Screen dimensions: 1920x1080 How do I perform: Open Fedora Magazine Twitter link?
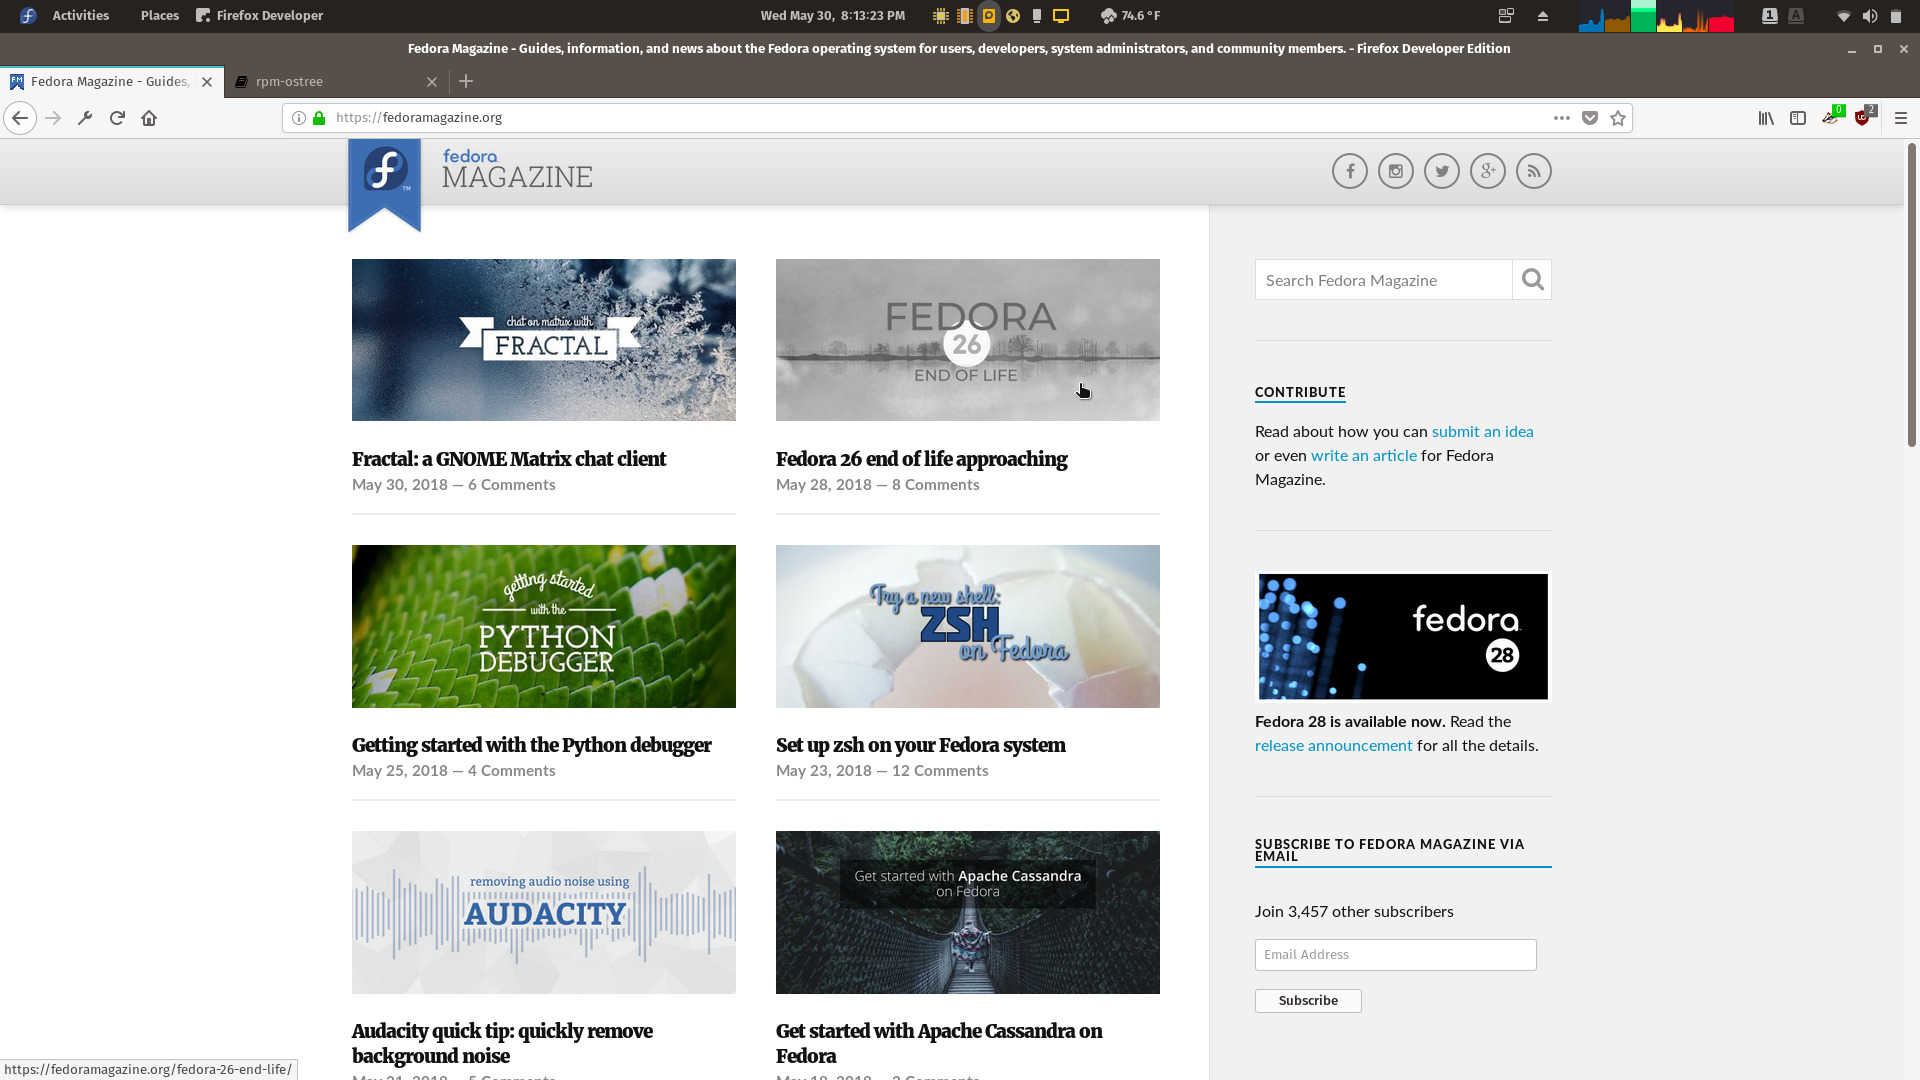1442,171
